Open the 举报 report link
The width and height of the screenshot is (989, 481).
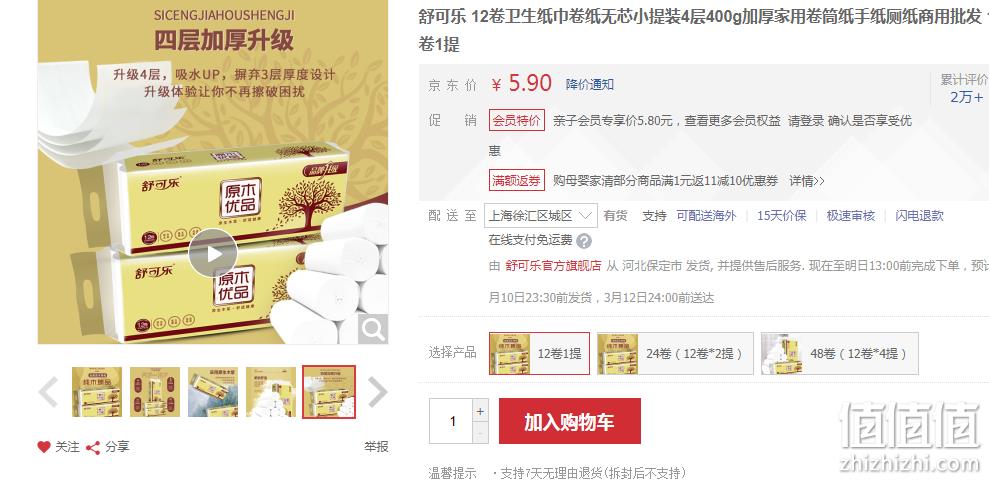tap(376, 447)
